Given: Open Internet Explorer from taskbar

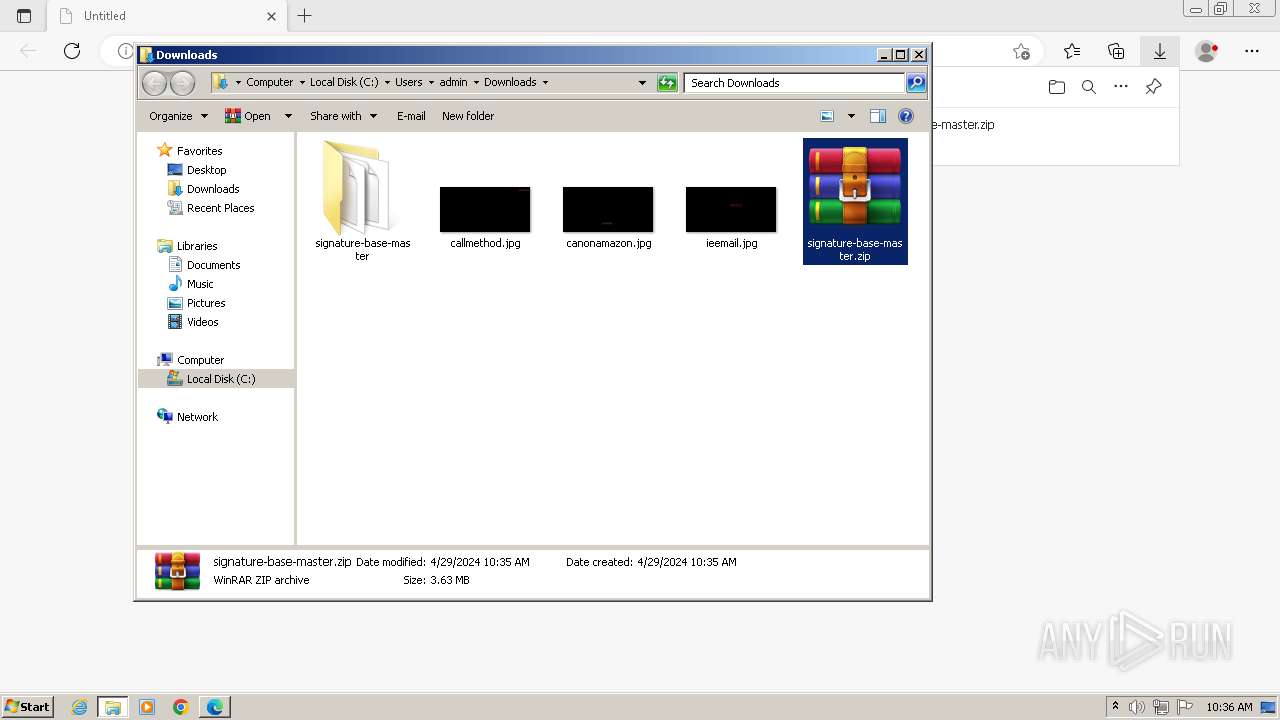Looking at the screenshot, I should (80, 707).
